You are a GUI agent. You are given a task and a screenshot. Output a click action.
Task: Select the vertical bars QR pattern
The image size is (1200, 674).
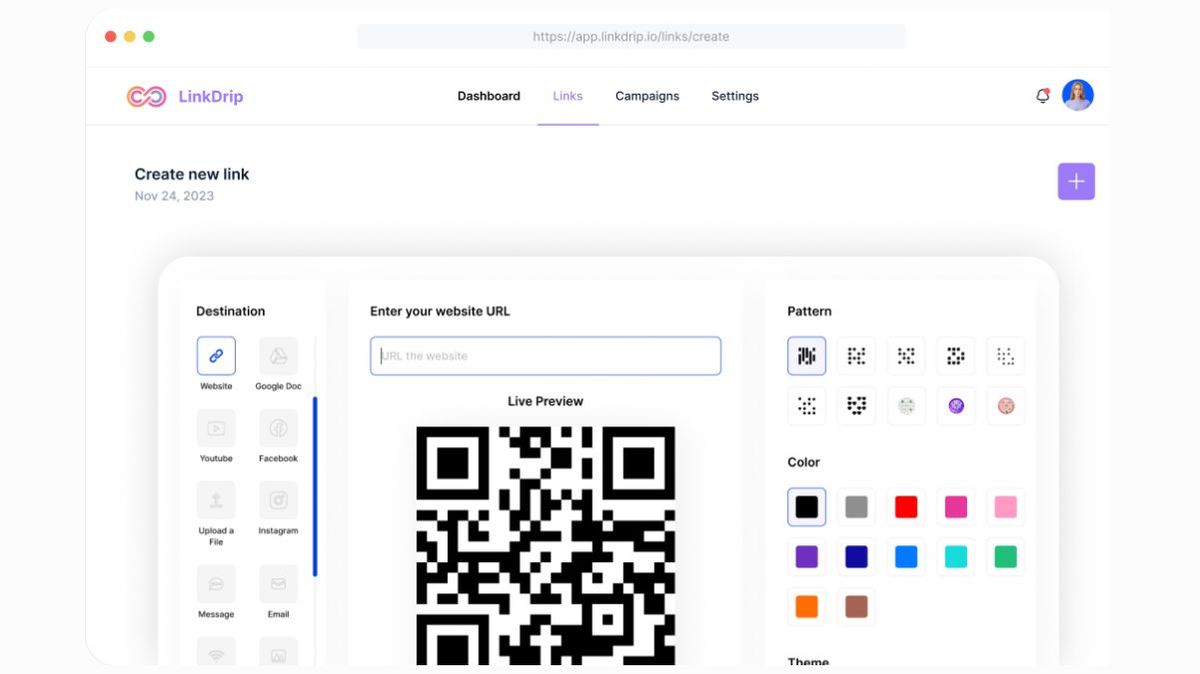(807, 356)
